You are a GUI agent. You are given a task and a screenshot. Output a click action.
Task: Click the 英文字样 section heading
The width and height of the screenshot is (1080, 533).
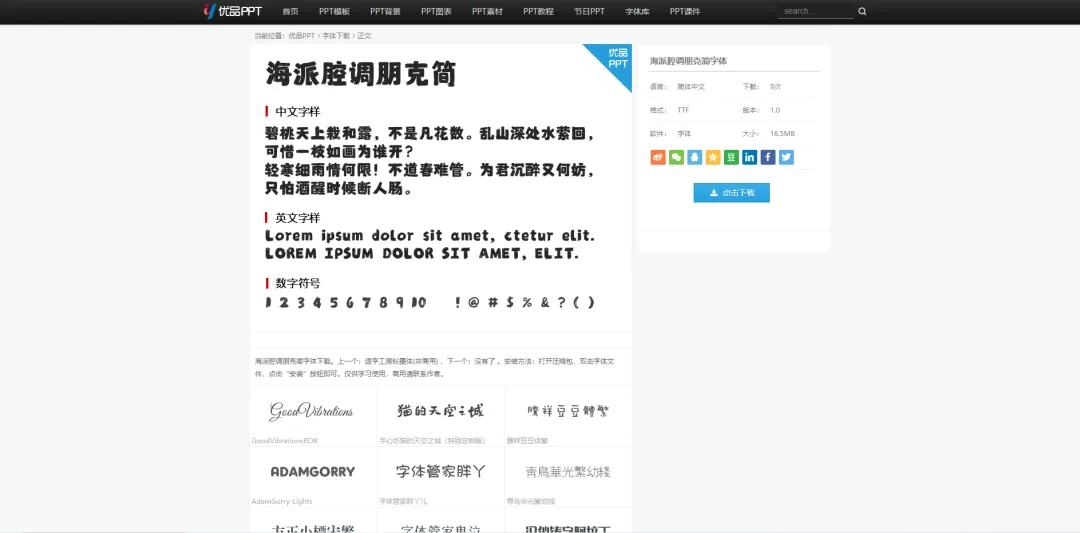(298, 218)
